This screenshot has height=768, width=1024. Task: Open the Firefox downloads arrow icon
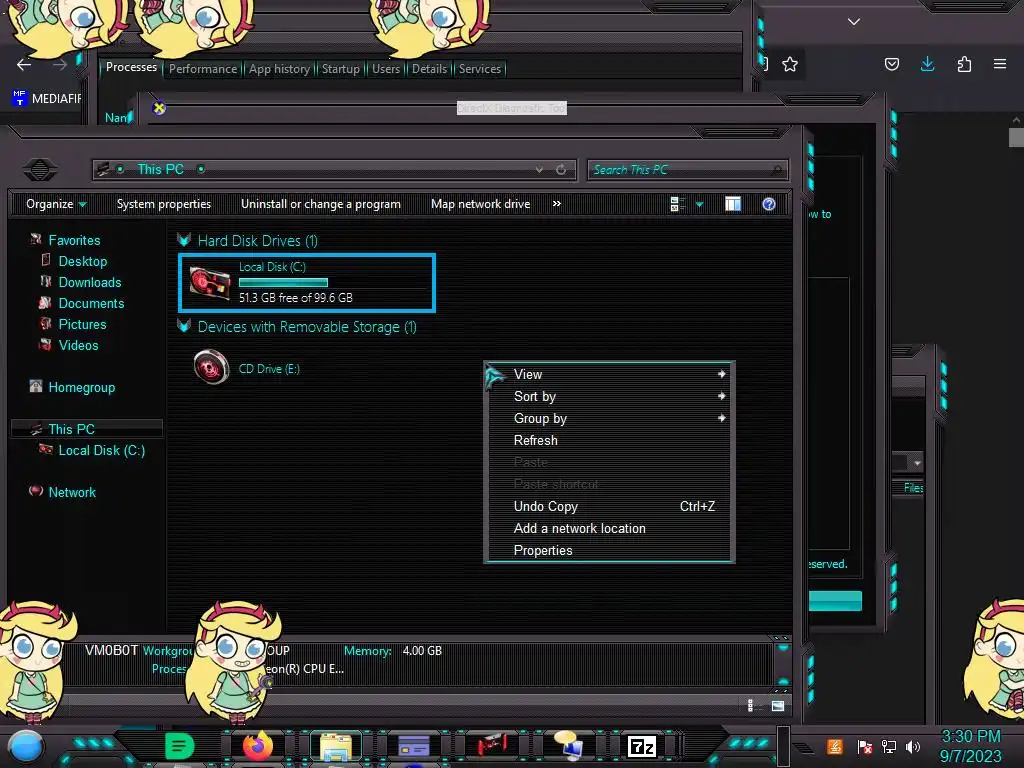pos(927,64)
